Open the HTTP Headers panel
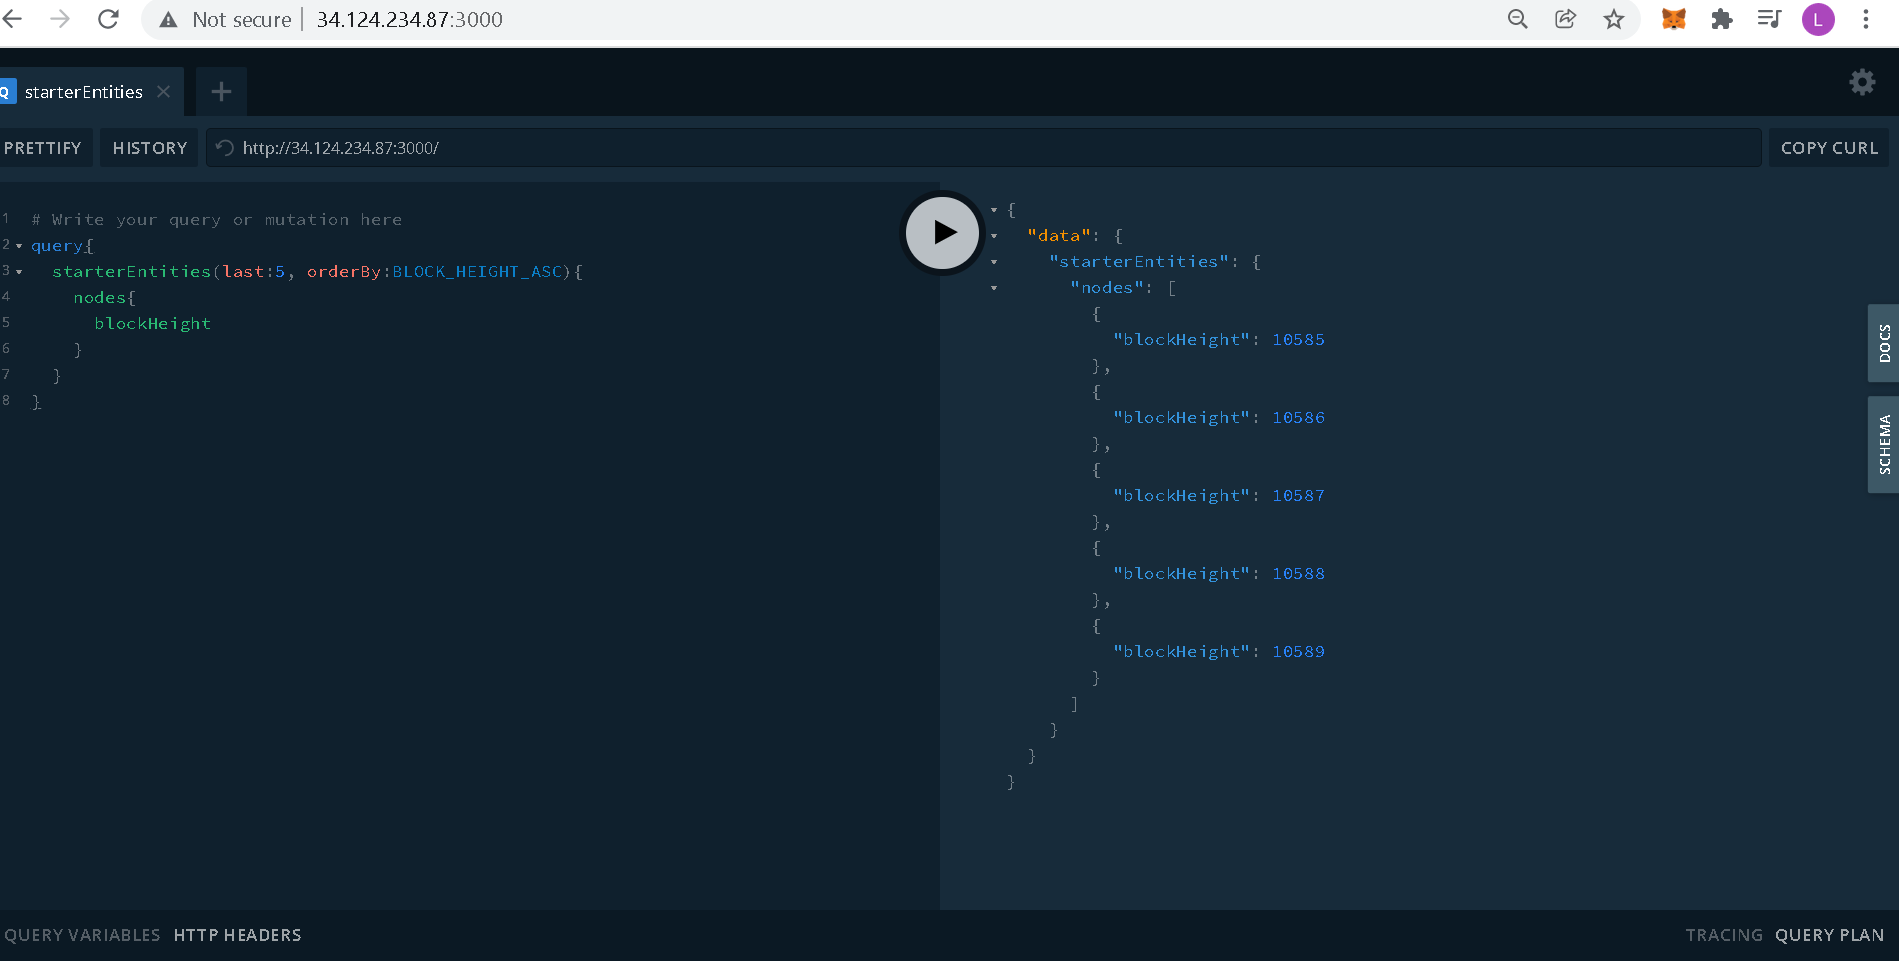The image size is (1899, 961). (237, 935)
